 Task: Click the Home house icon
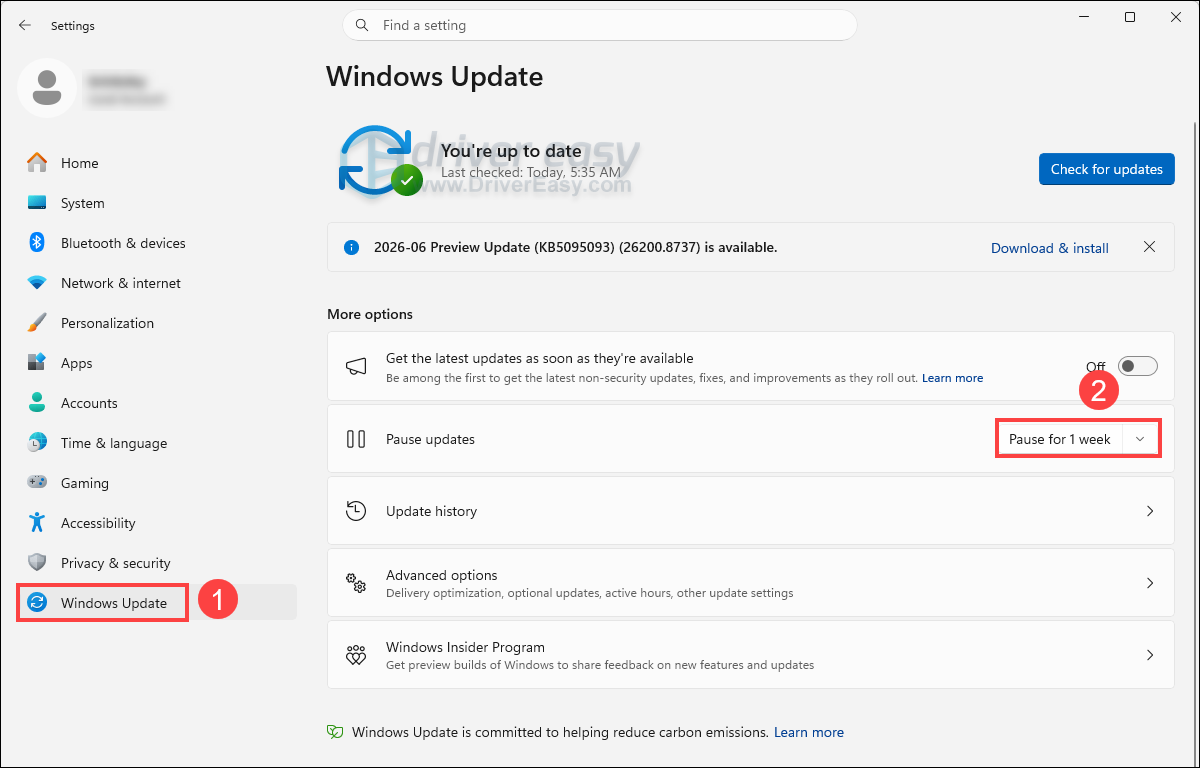pos(37,163)
